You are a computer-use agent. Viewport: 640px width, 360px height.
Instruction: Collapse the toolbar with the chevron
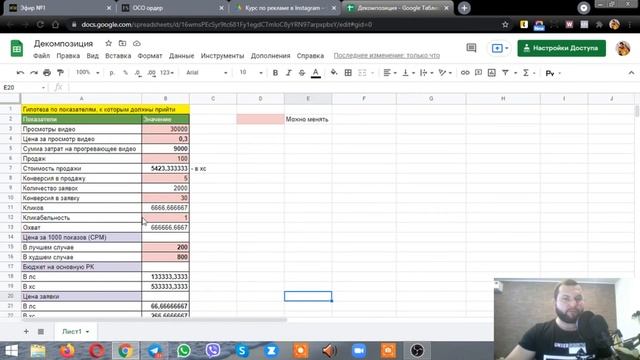pos(631,73)
